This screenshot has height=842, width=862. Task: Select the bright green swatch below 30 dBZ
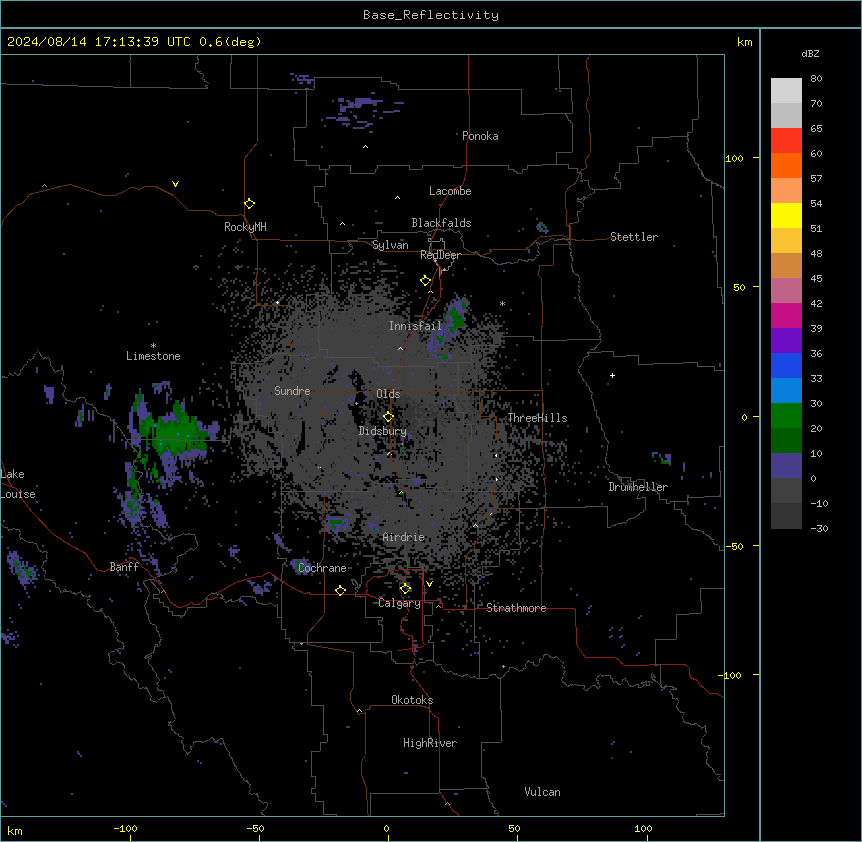coord(786,416)
